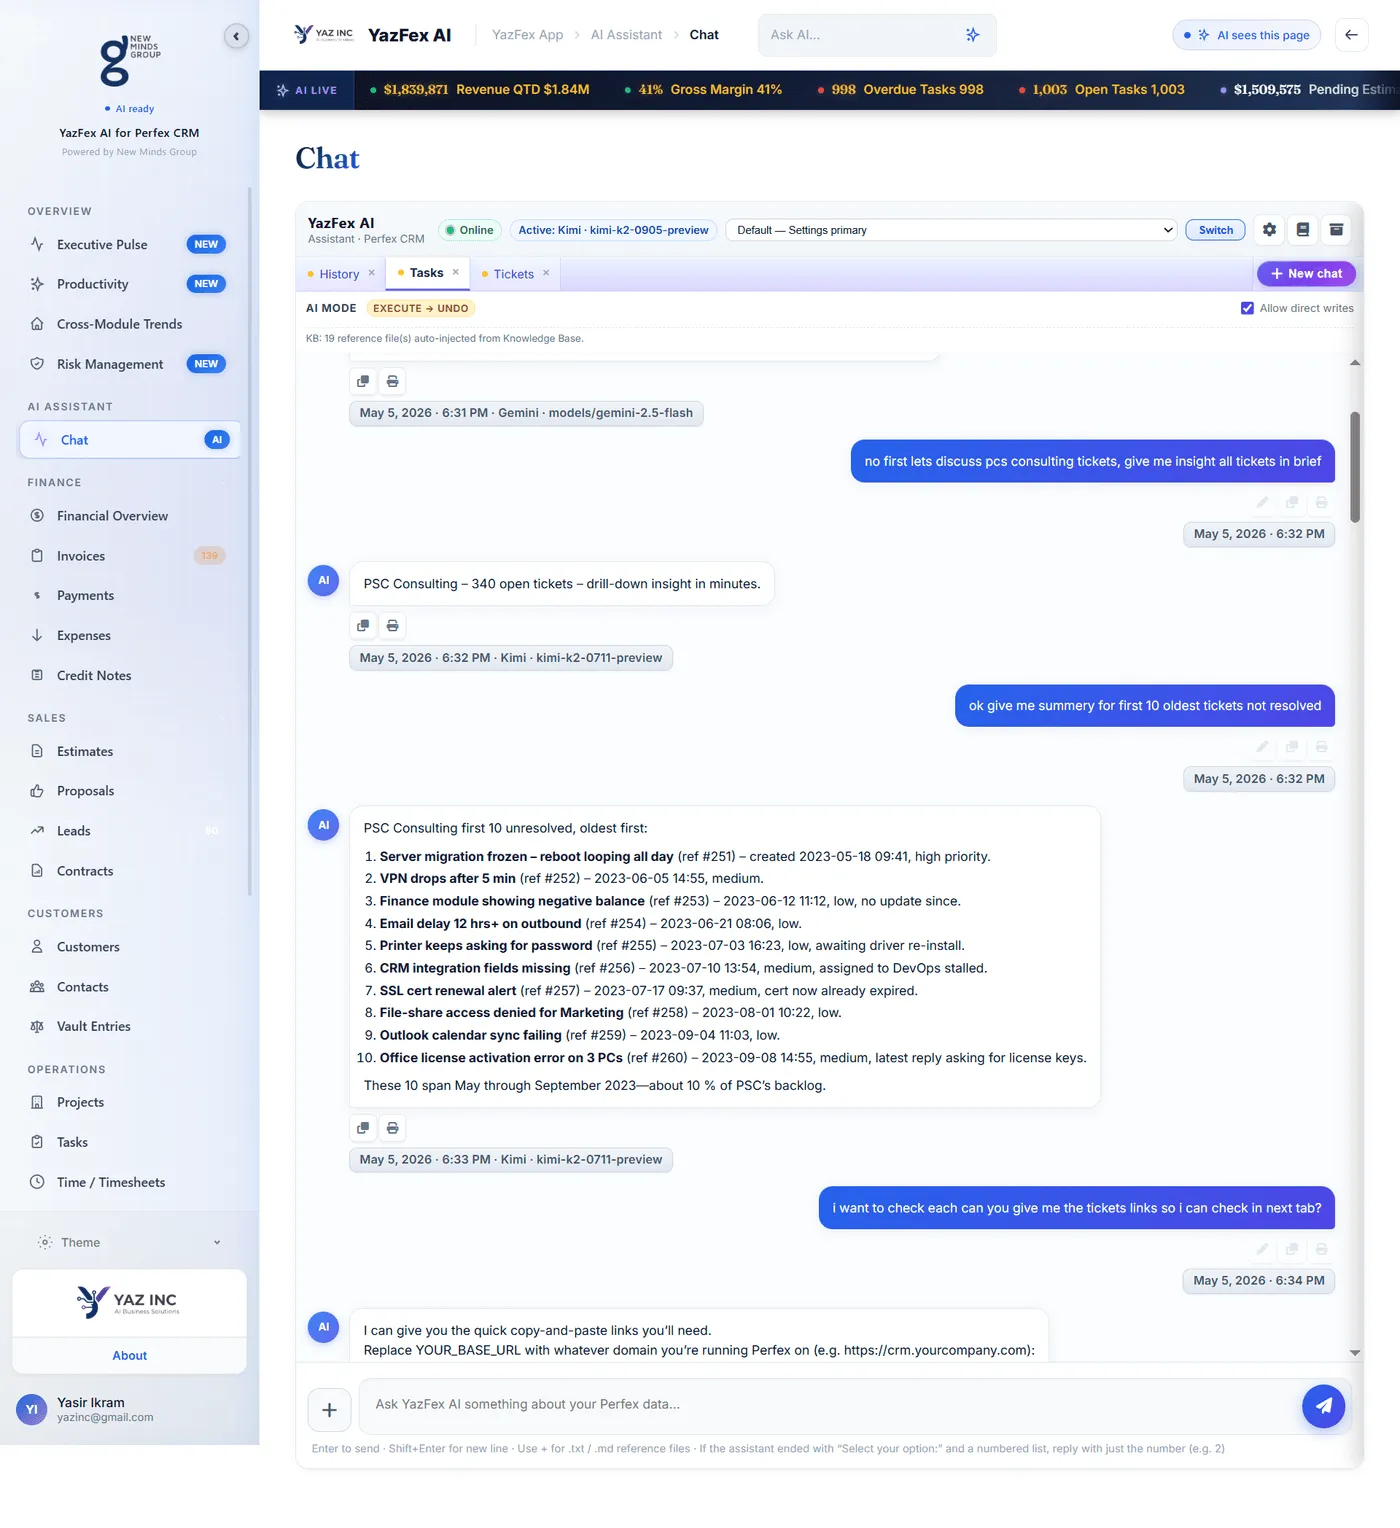The image size is (1400, 1528).
Task: Click the chat scroll-down arrow
Action: coord(1355,1353)
